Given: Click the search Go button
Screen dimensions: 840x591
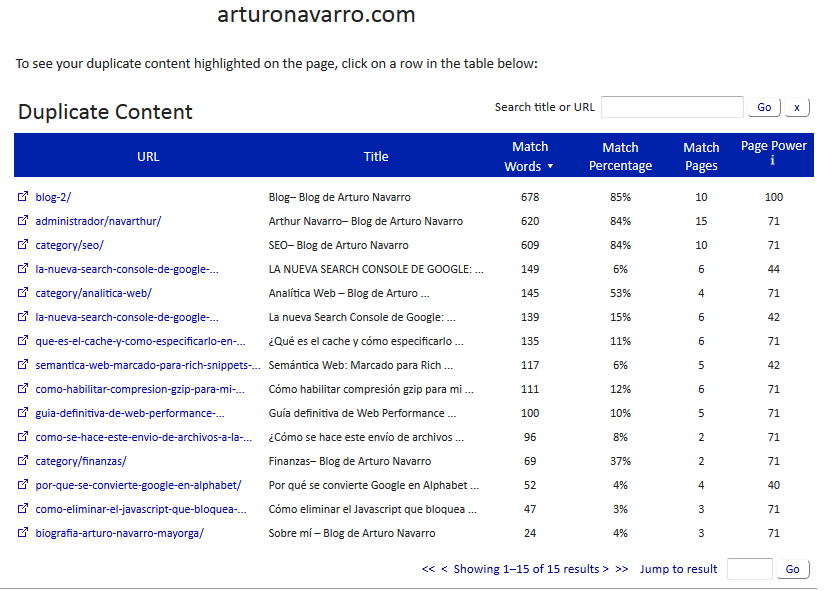Looking at the screenshot, I should click(764, 107).
